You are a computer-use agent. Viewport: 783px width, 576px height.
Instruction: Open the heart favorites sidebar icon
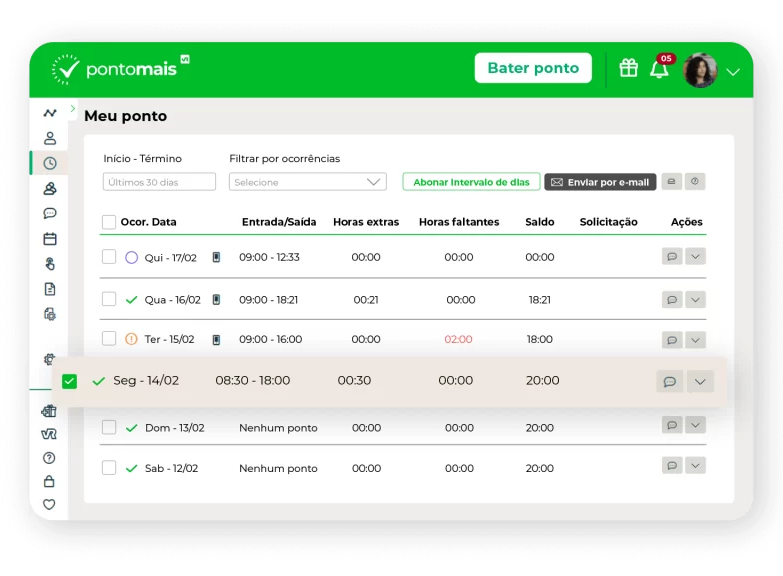[x=49, y=505]
